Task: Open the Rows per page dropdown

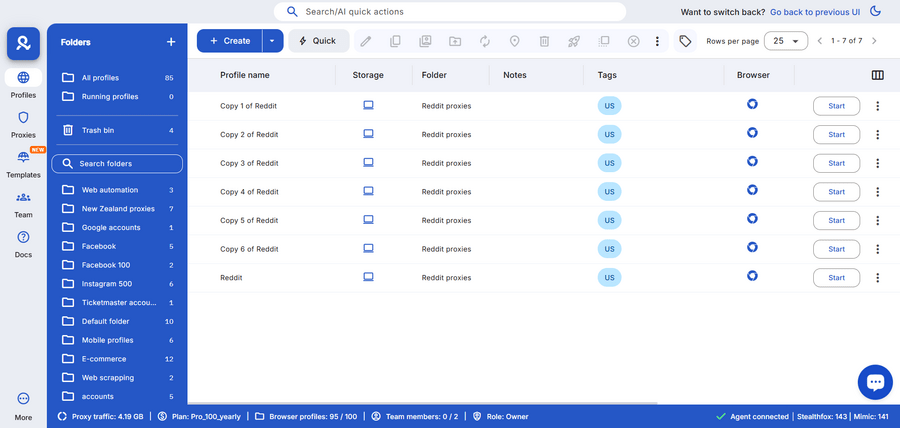Action: click(786, 41)
